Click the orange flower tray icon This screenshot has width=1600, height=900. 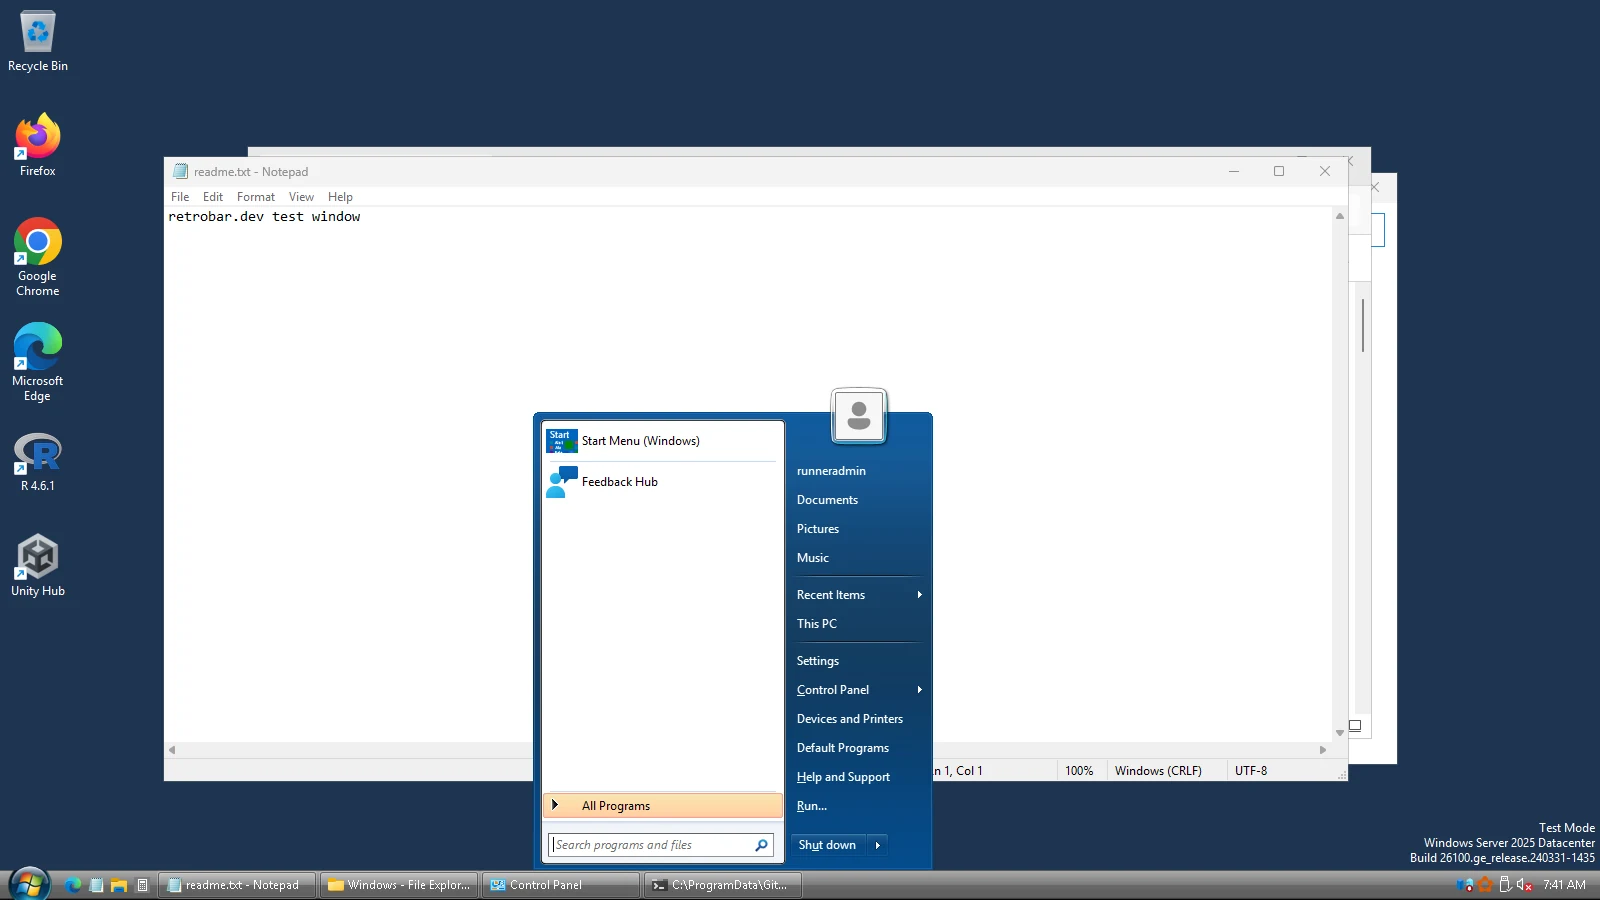click(x=1485, y=885)
